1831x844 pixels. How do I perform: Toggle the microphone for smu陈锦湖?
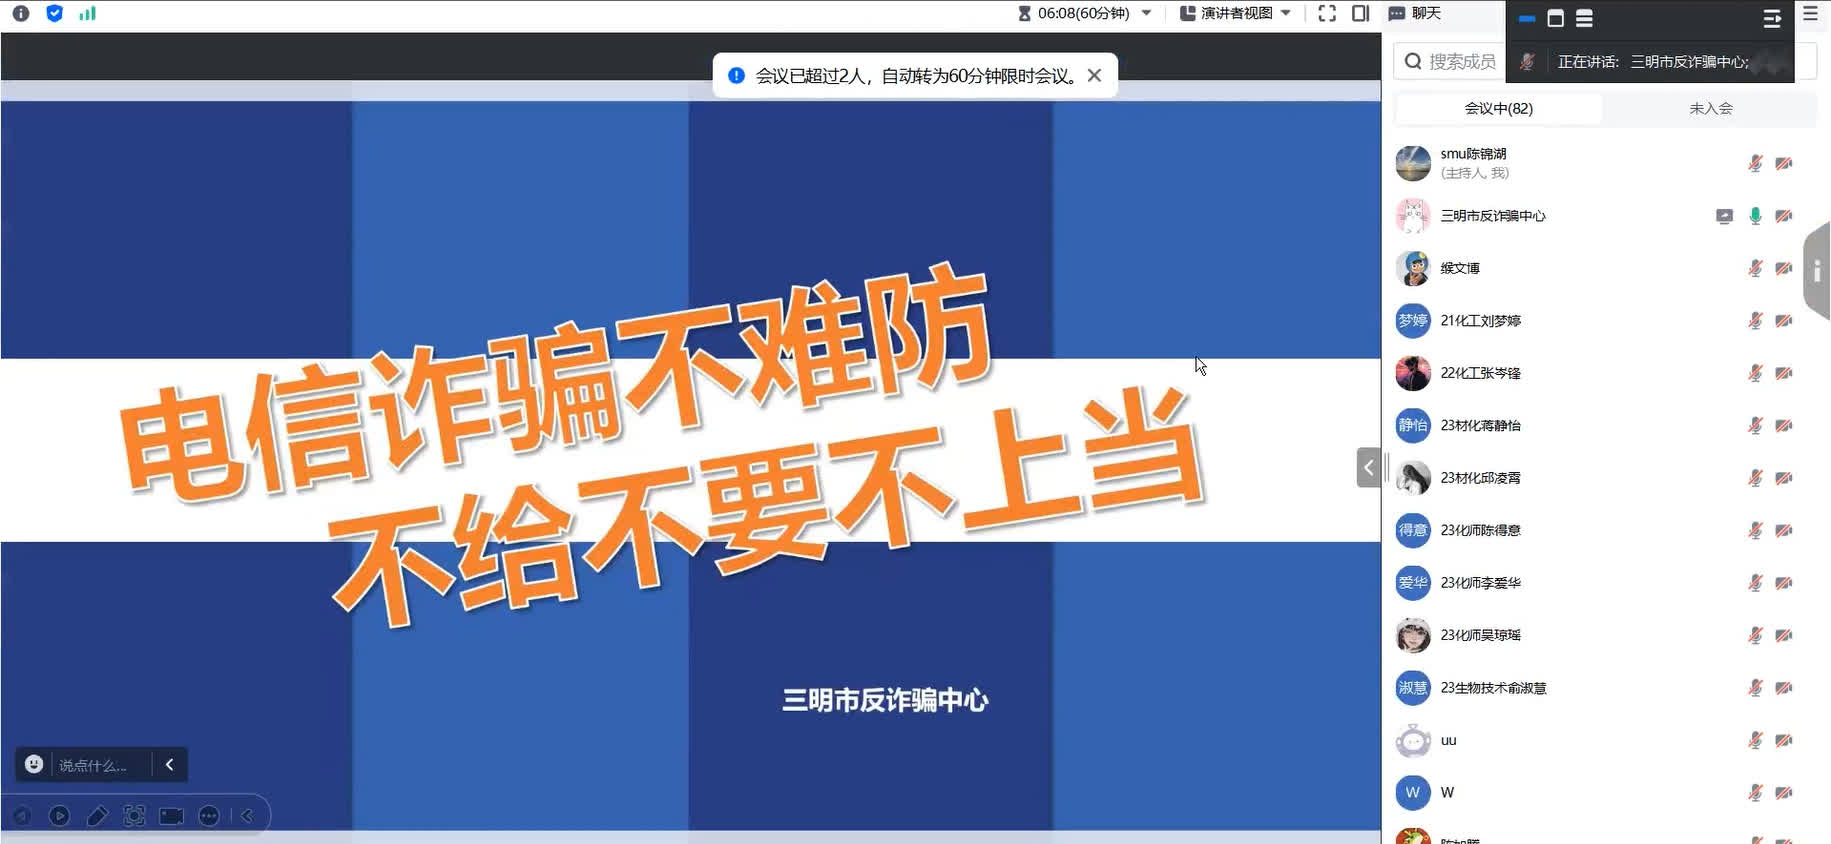pos(1754,163)
